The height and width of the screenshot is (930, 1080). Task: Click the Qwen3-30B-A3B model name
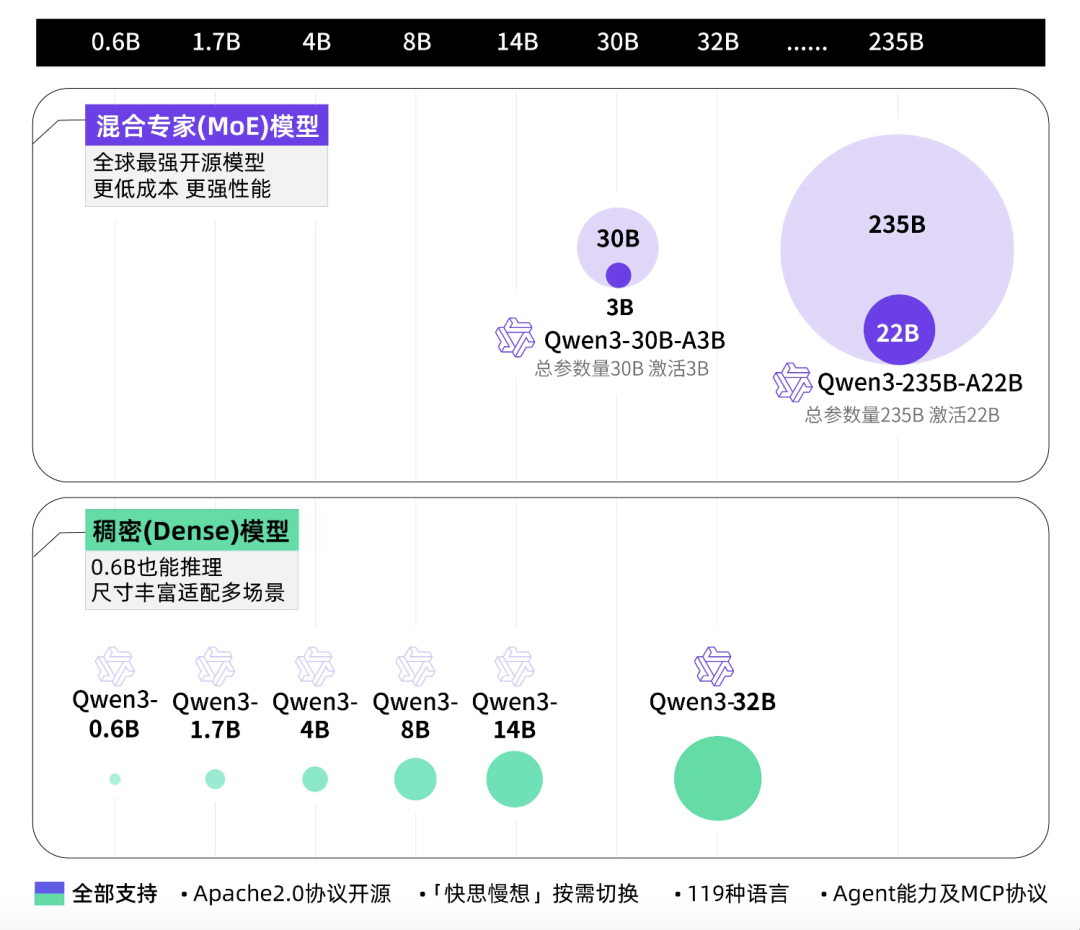634,340
